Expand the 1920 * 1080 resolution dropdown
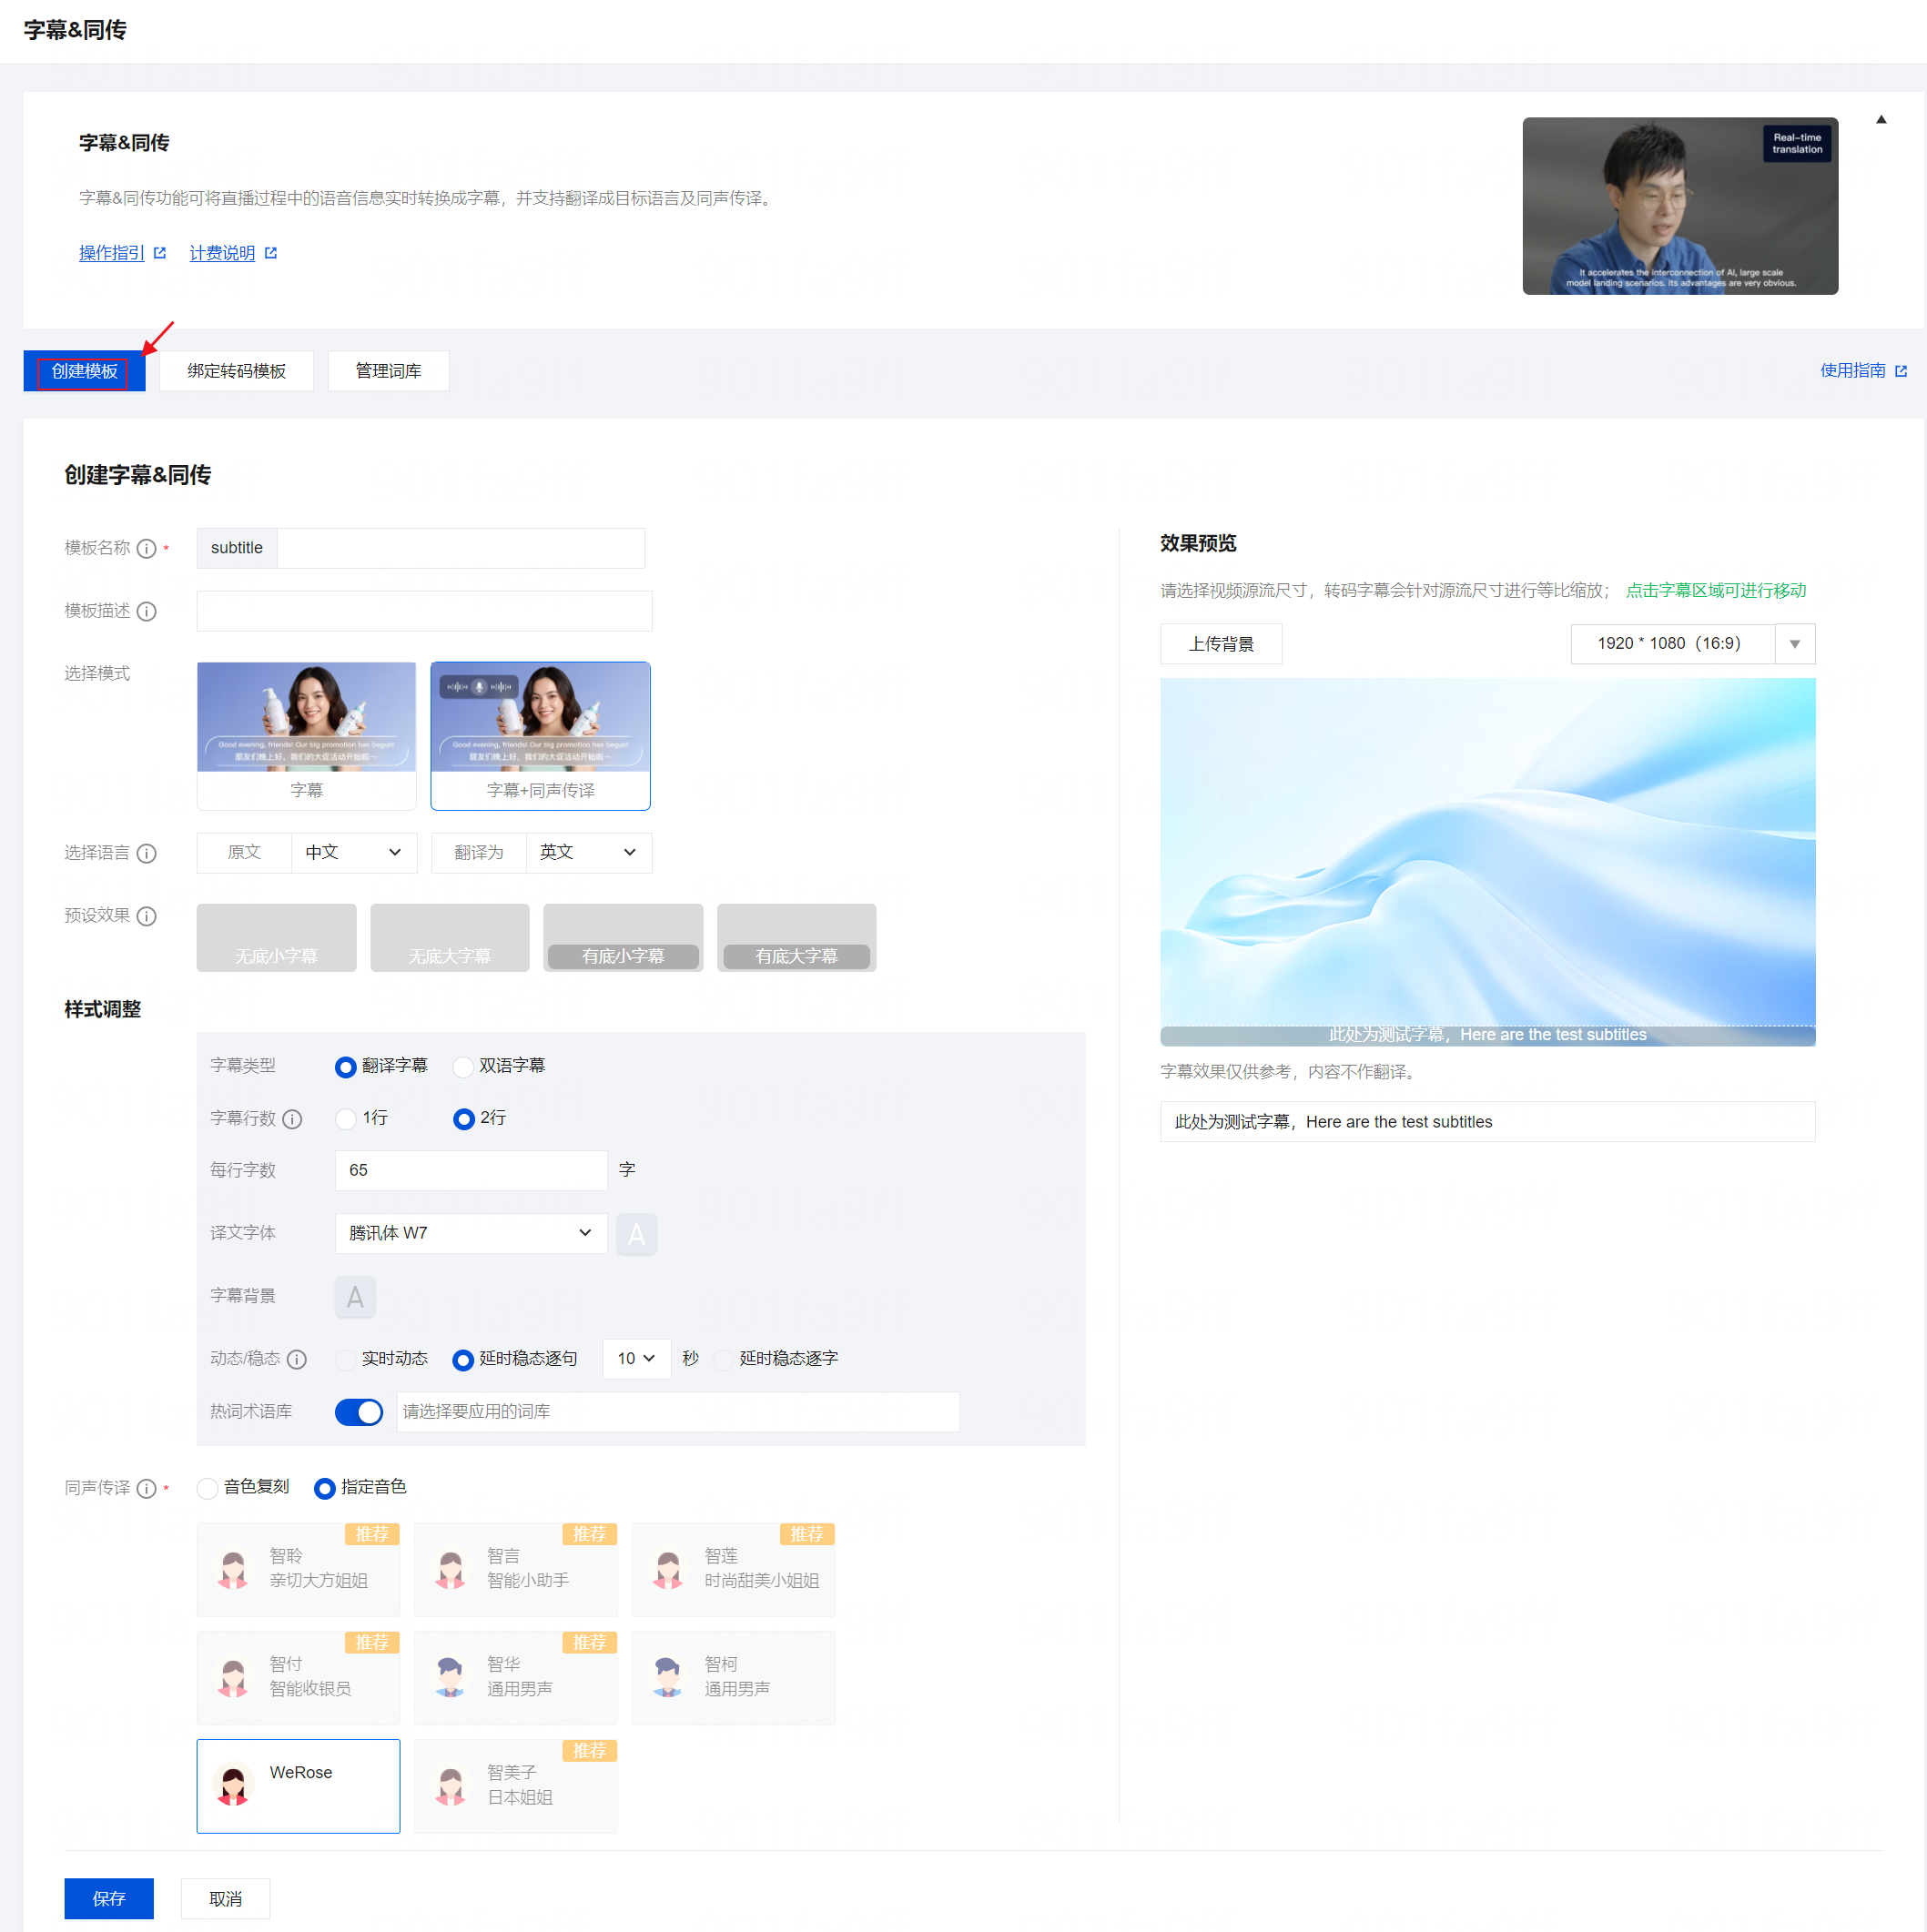The image size is (1927, 1932). pos(1794,644)
